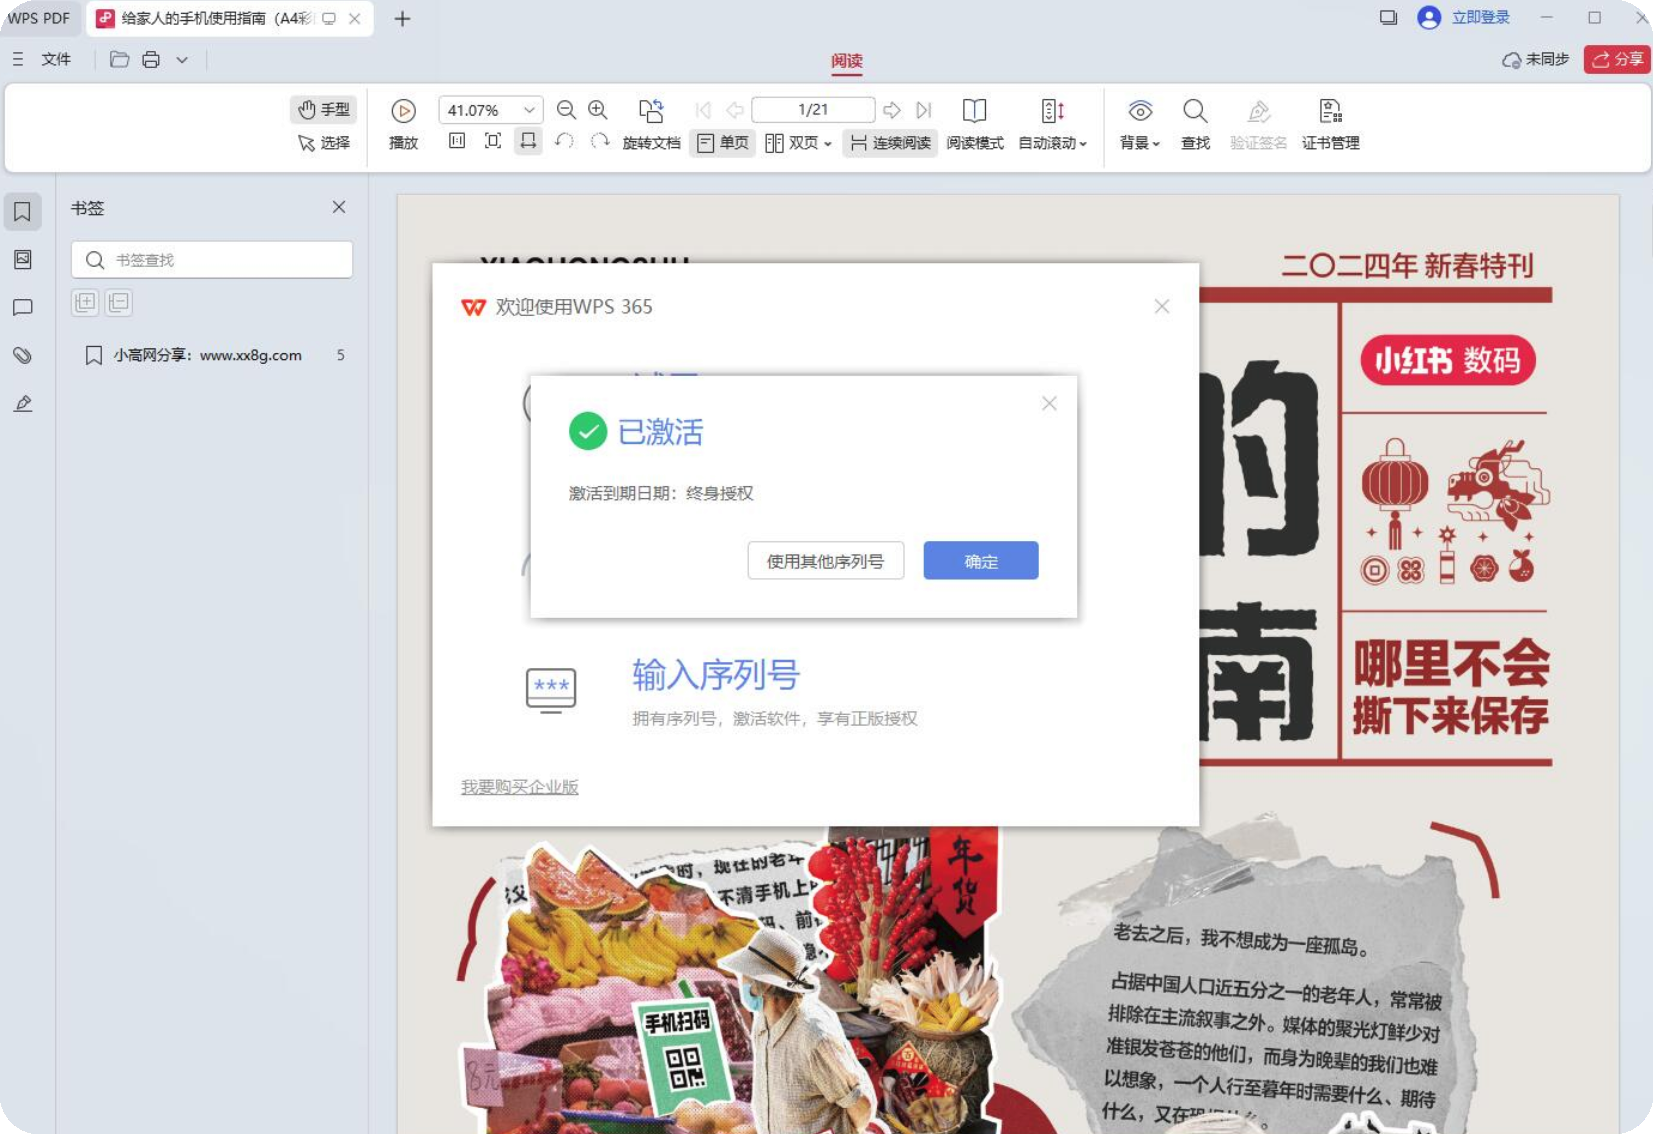Open reading mode (阅读模式)
The width and height of the screenshot is (1653, 1134).
click(x=975, y=125)
